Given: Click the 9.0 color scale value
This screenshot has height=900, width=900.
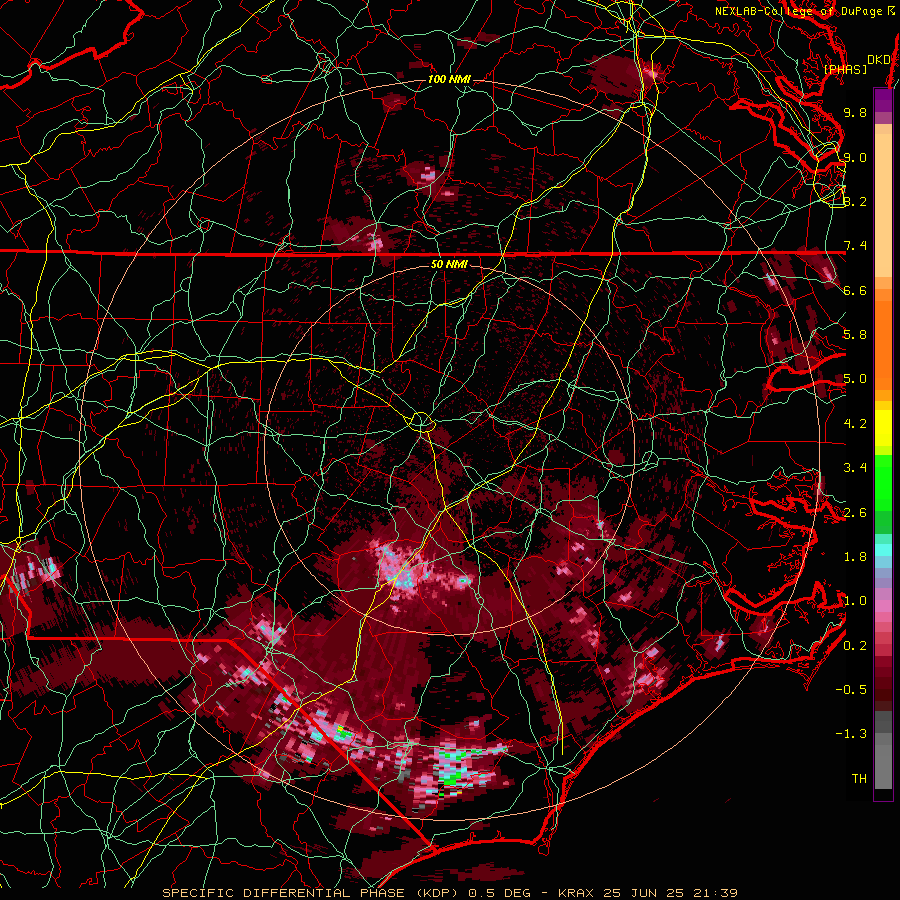Looking at the screenshot, I should click(855, 157).
